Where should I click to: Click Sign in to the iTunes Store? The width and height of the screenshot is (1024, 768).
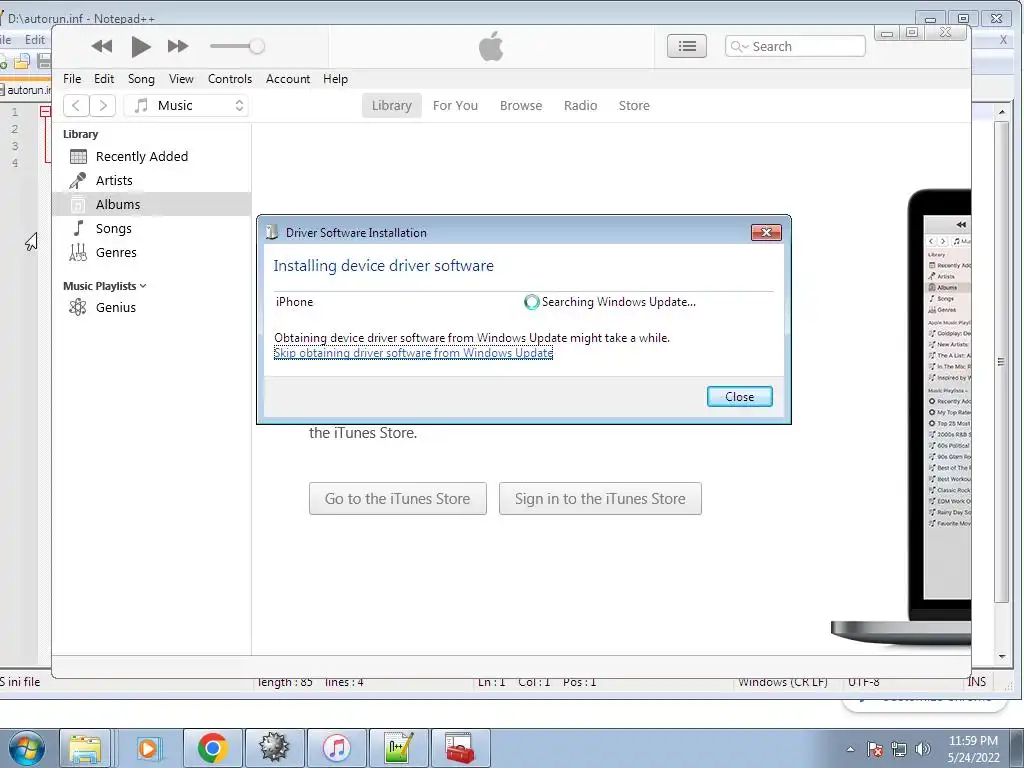click(x=600, y=498)
